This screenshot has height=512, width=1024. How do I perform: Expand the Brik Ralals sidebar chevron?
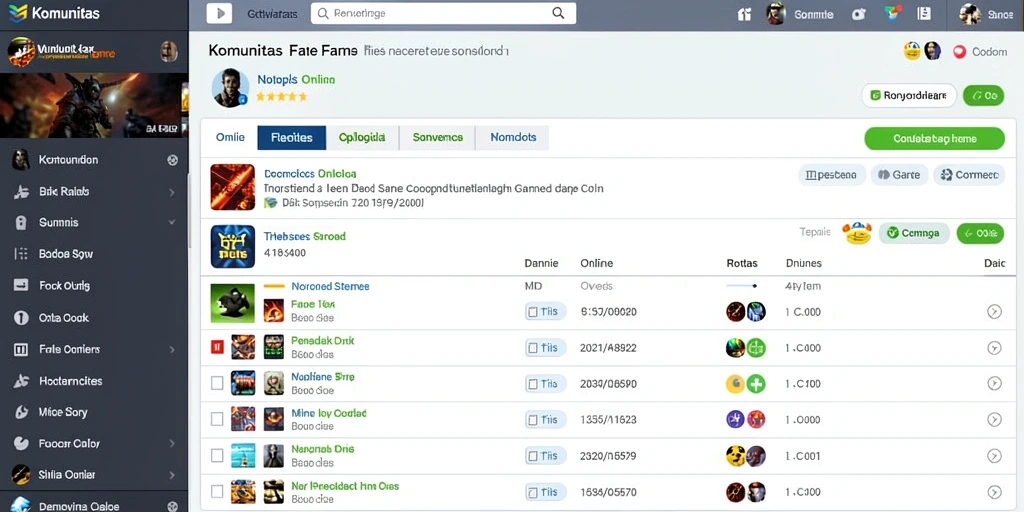(x=172, y=192)
